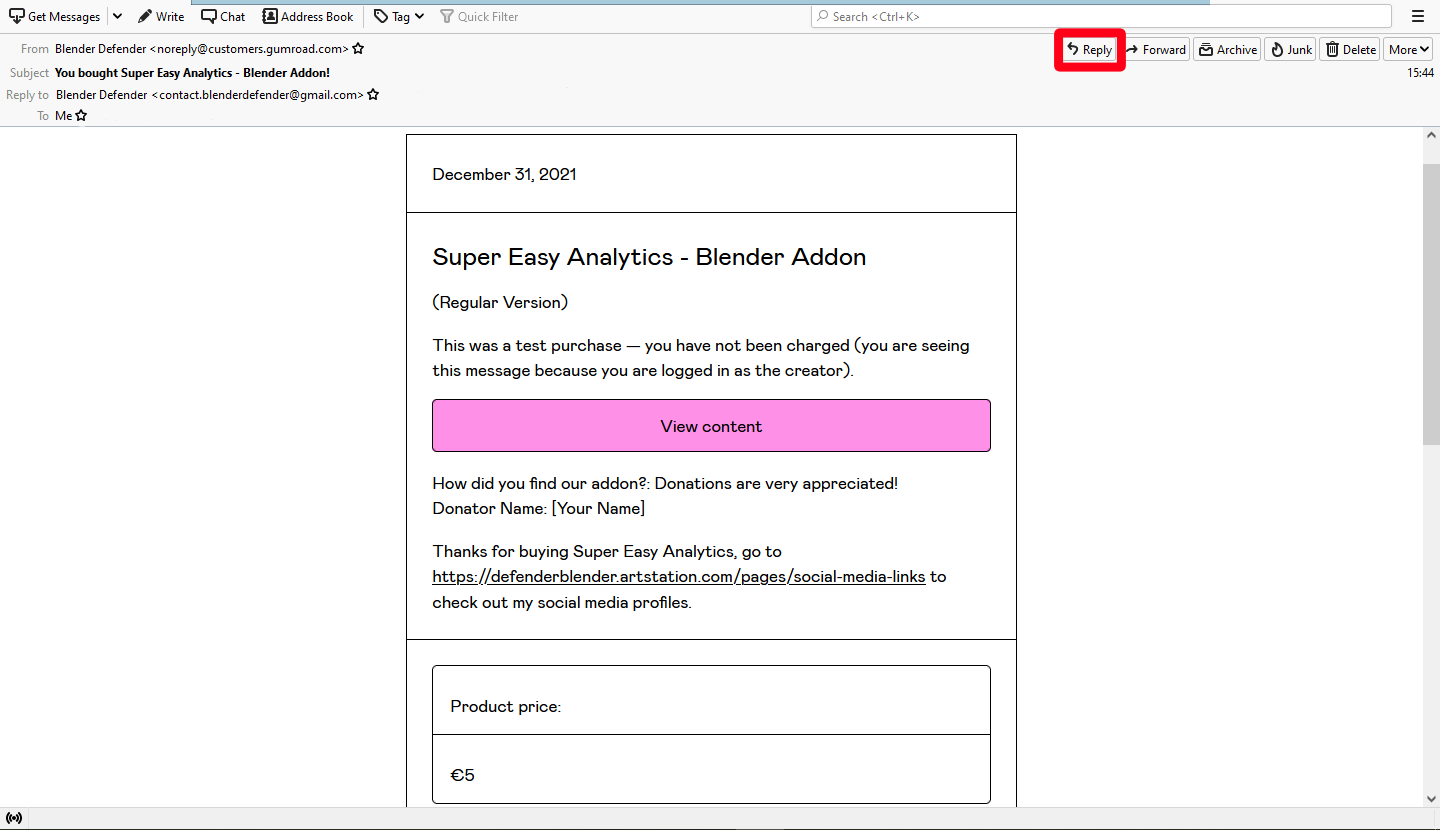Click the reply-to contact.blenderdefender@gmail.com address
The image size is (1440, 830).
210,95
